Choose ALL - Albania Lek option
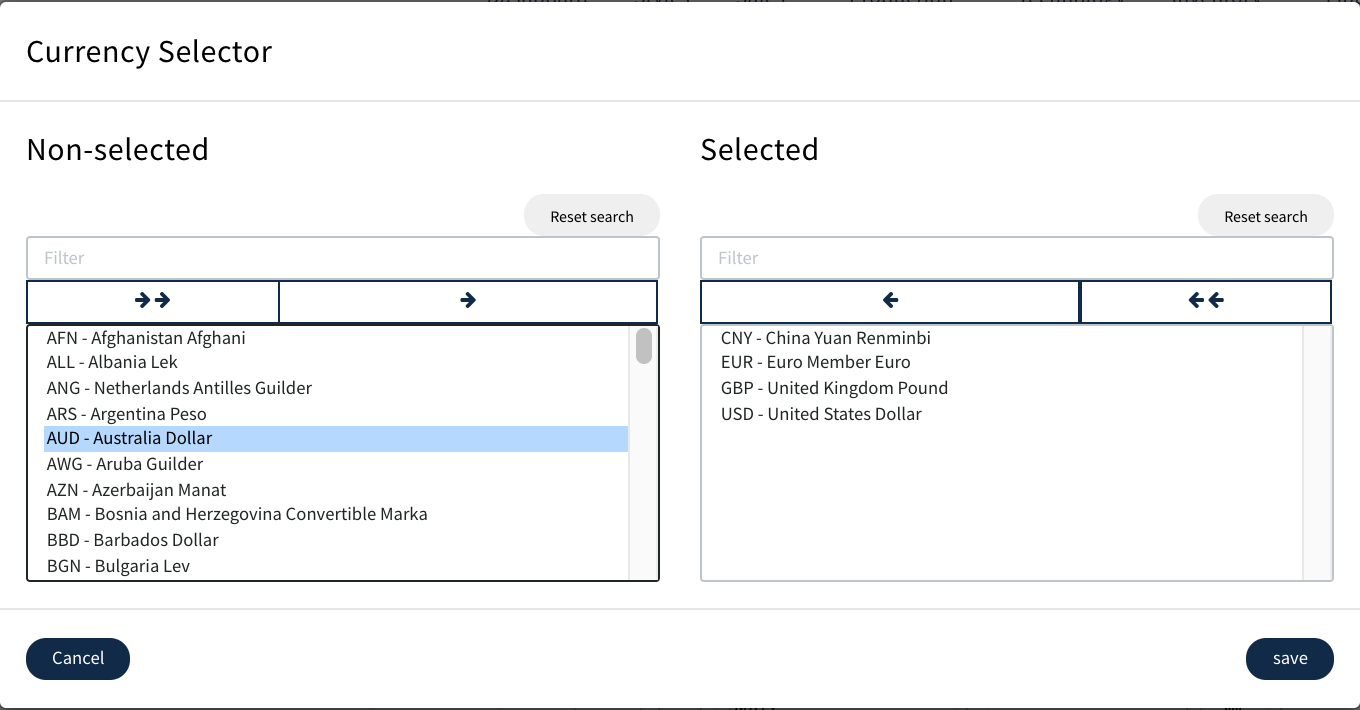The image size is (1360, 710). [112, 362]
